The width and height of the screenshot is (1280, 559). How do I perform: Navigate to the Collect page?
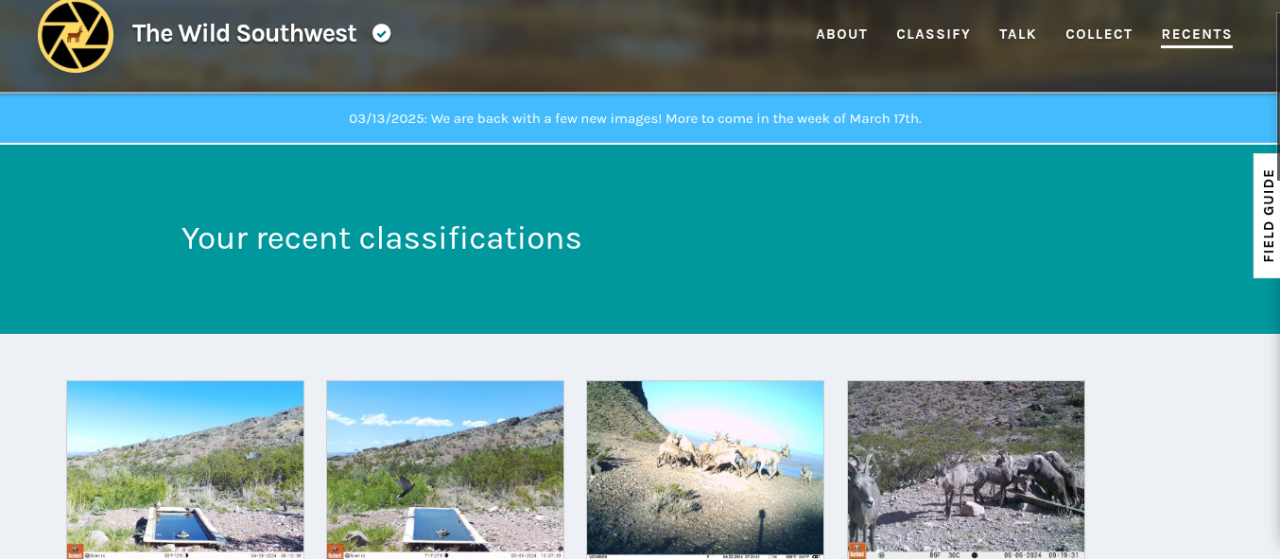(x=1098, y=34)
